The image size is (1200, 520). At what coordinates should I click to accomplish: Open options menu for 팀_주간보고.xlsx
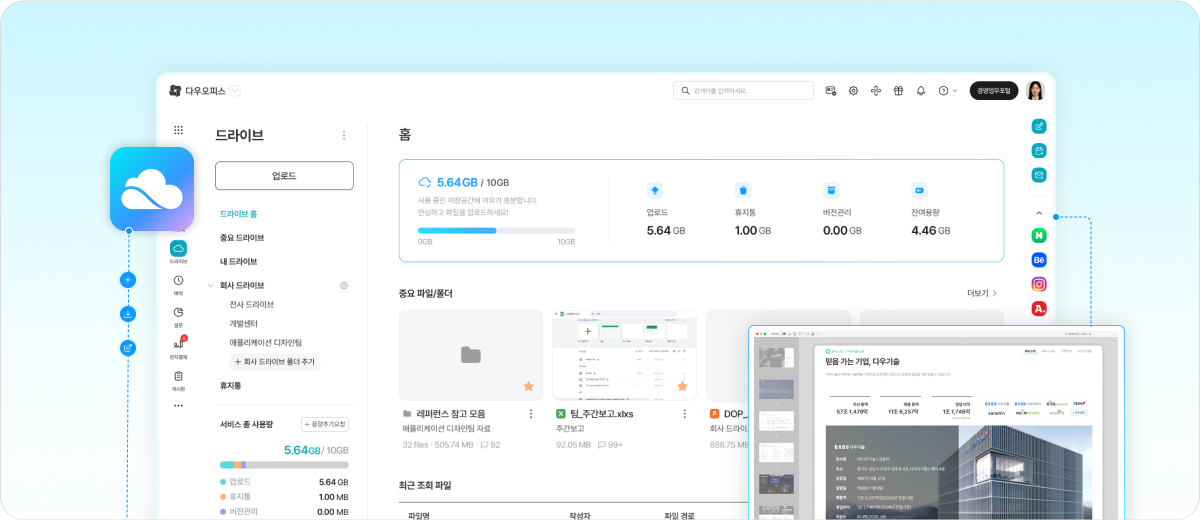[684, 413]
